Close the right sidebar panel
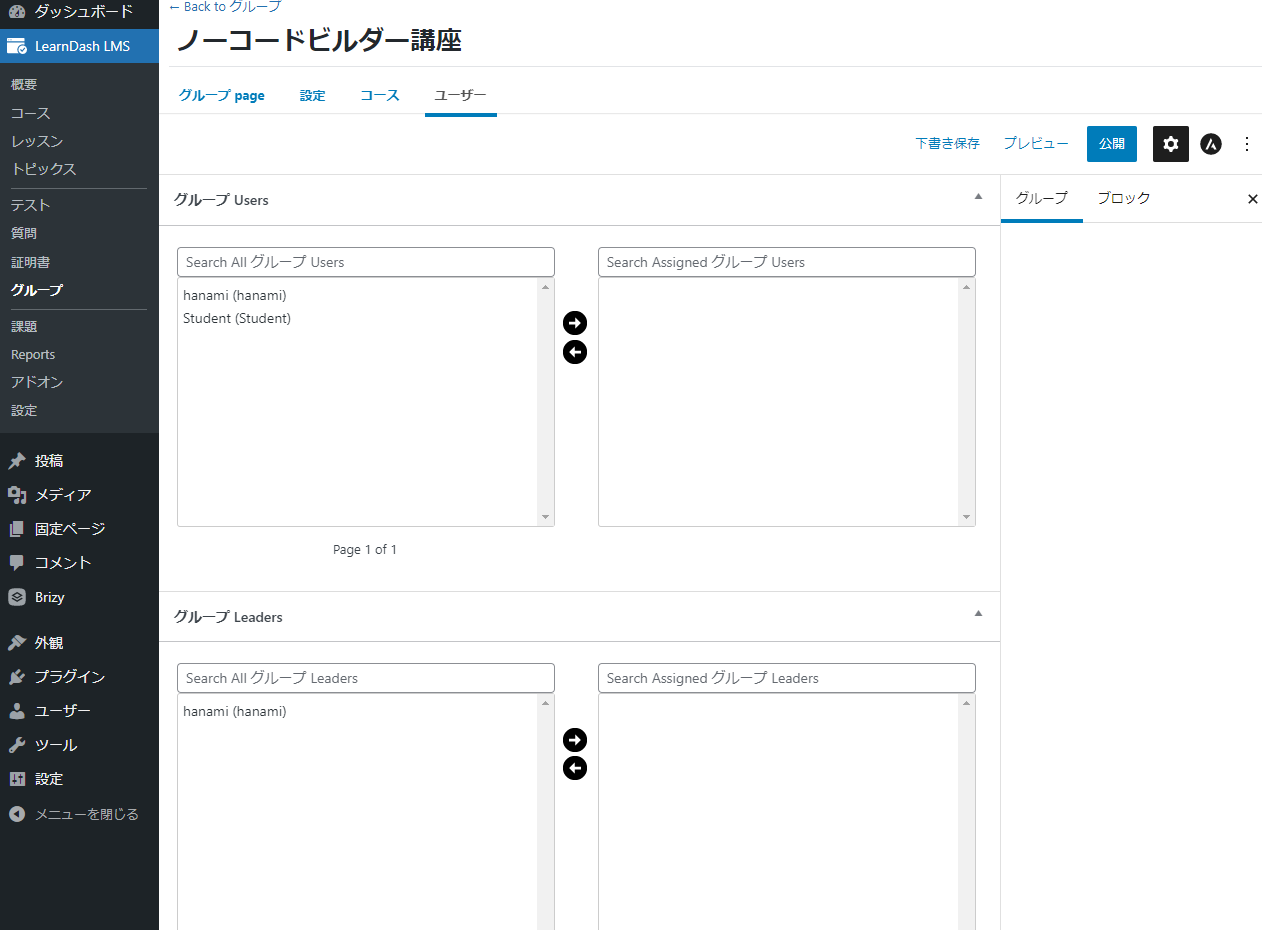 tap(1252, 199)
